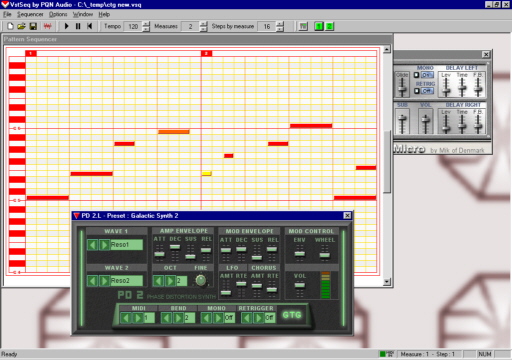512x360 pixels.
Task: Click the Measures value field
Action: (190, 26)
